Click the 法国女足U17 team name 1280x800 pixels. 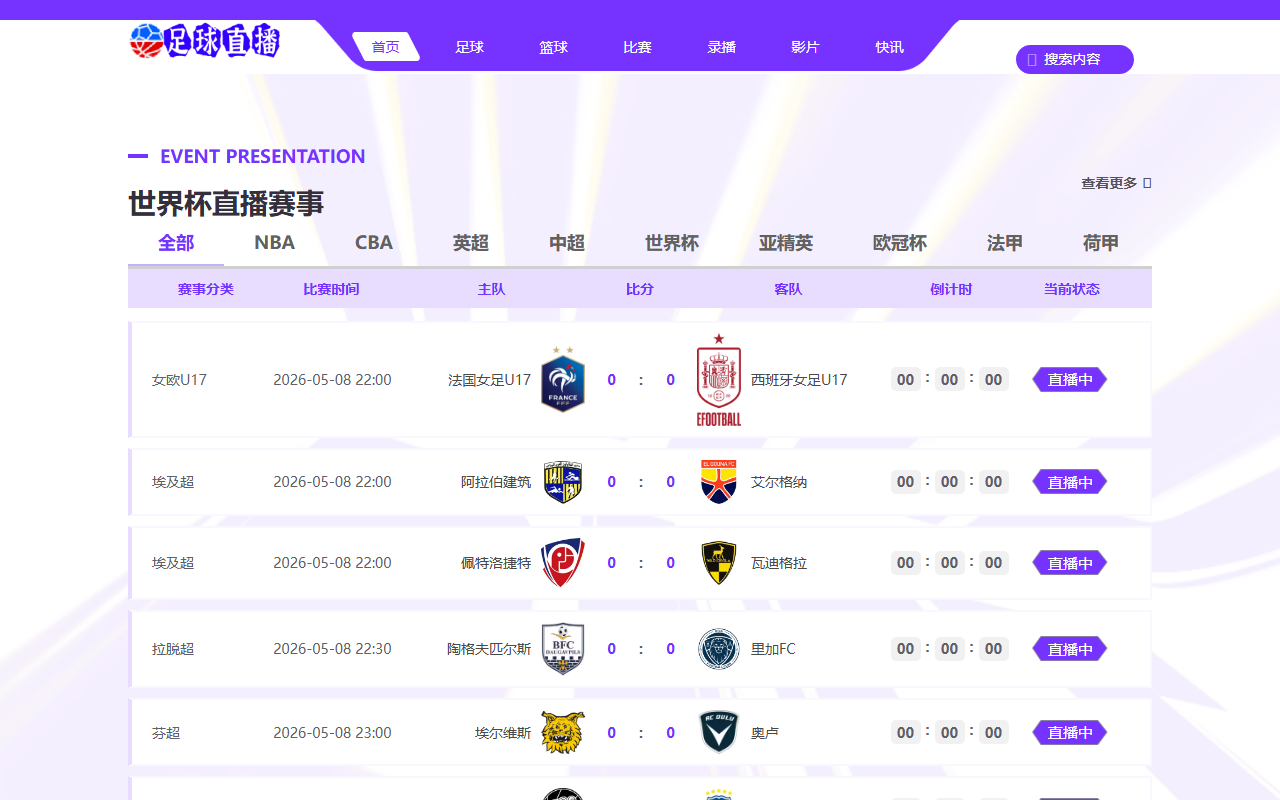click(x=490, y=380)
